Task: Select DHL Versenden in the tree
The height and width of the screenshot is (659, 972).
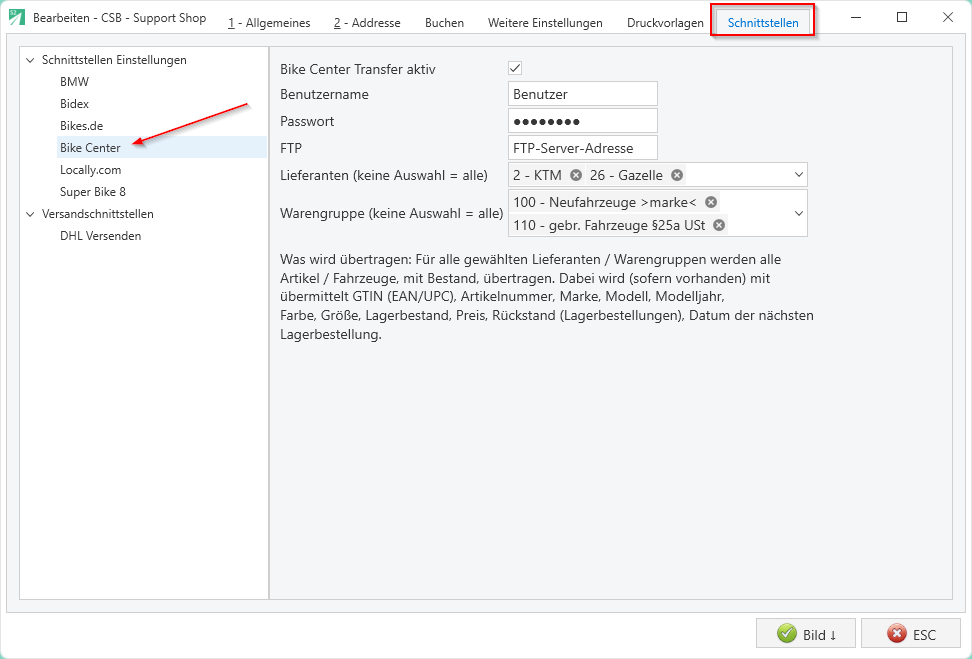Action: click(100, 236)
